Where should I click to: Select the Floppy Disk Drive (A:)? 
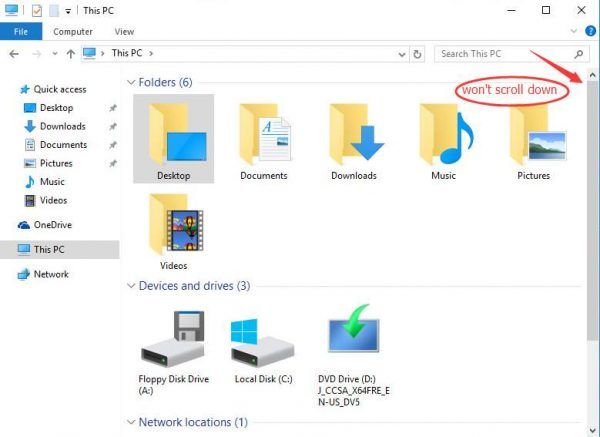tap(174, 340)
